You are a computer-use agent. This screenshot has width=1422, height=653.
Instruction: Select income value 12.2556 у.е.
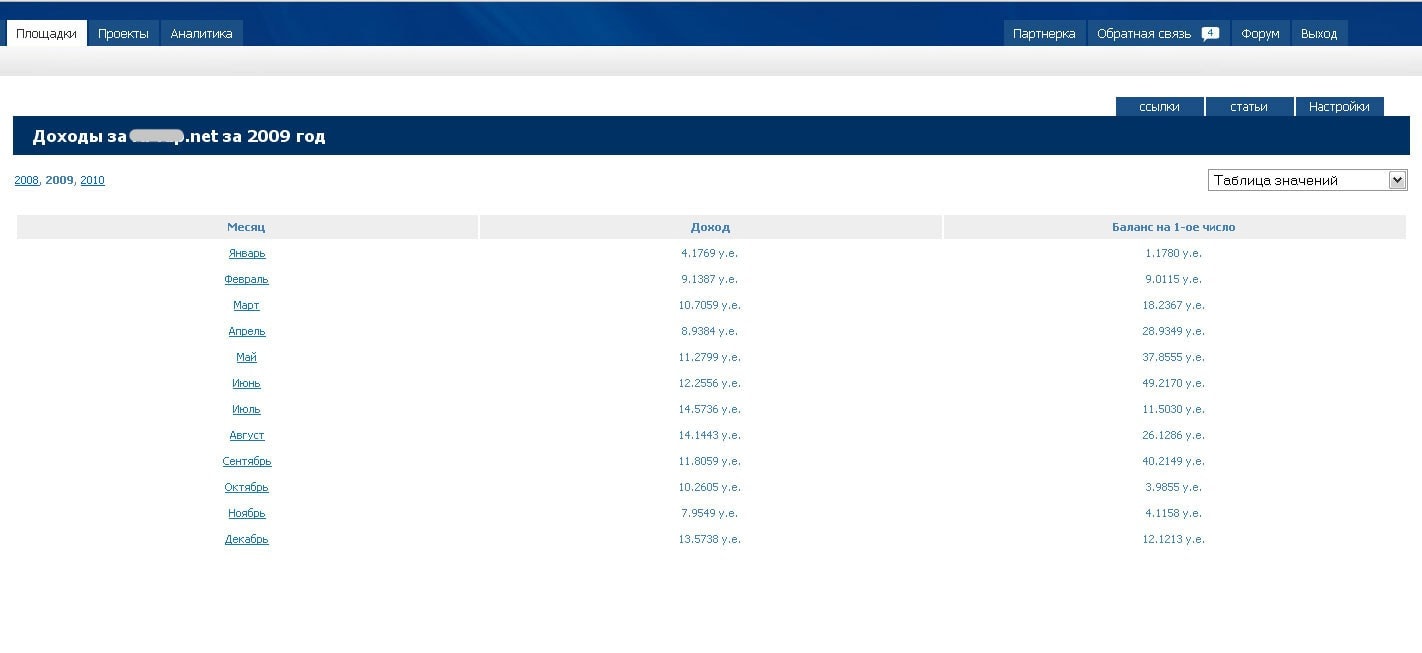[710, 383]
